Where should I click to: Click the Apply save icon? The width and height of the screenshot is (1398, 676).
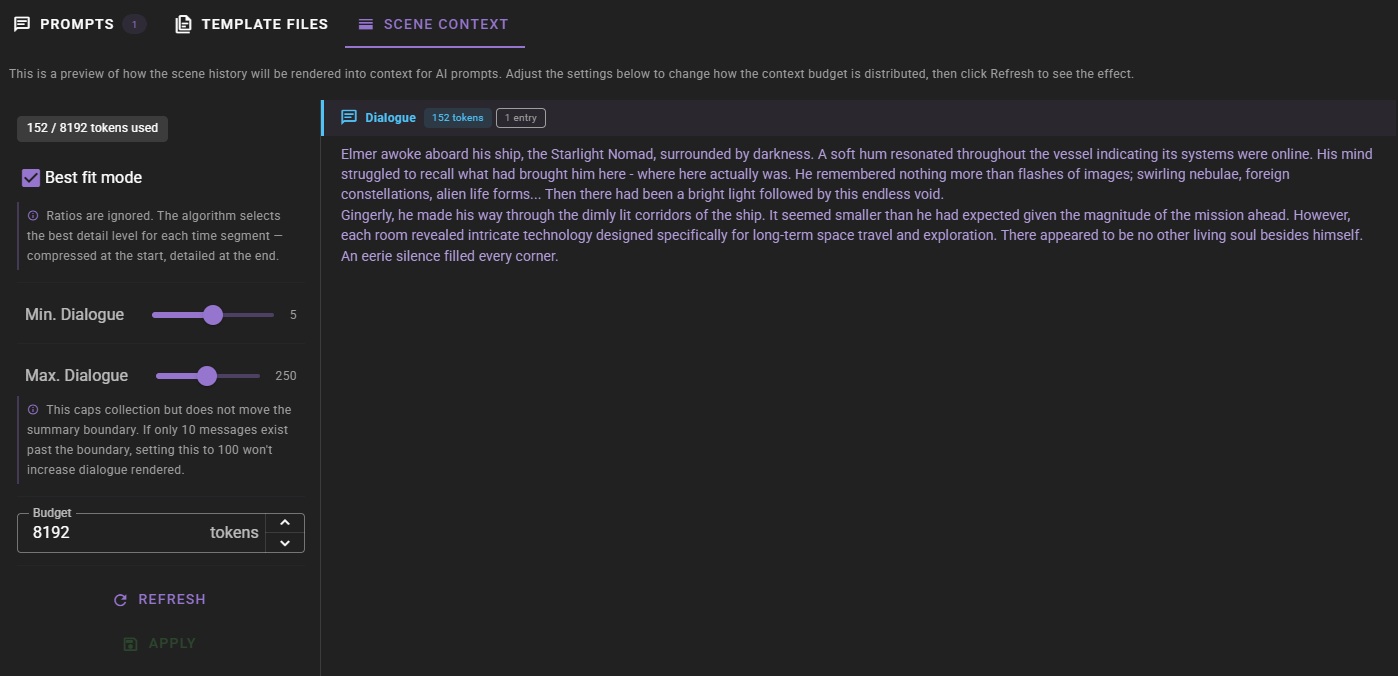click(130, 644)
